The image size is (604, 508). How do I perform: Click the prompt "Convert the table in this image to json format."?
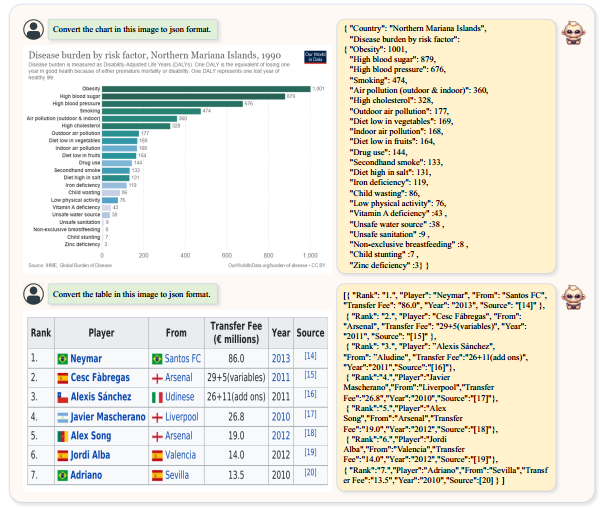132,294
